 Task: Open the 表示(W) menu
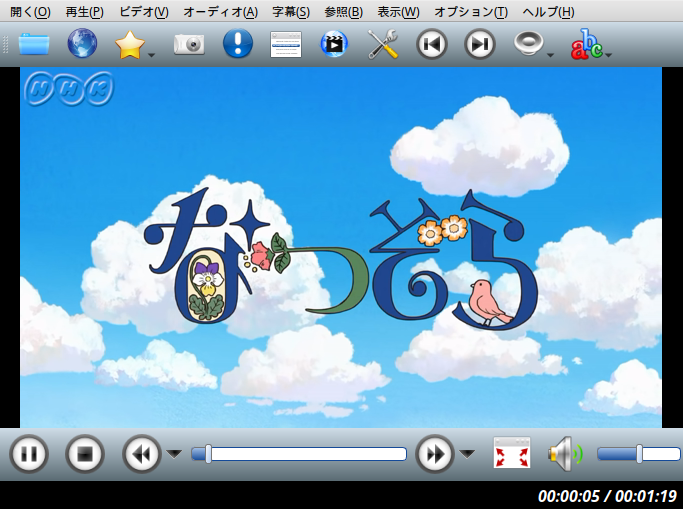point(398,12)
